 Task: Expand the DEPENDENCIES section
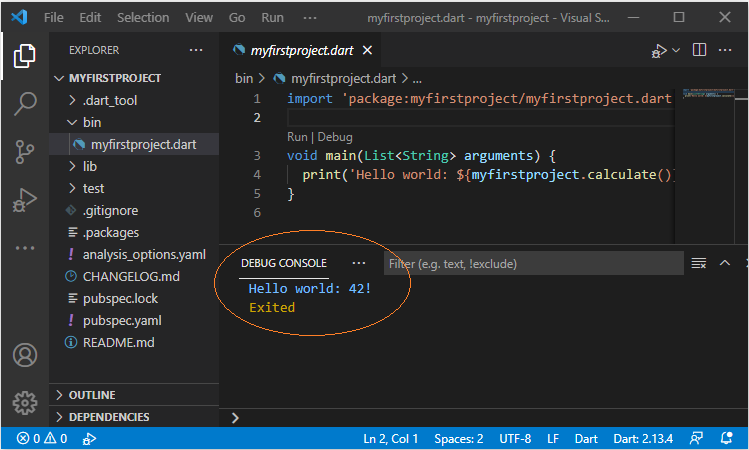click(59, 417)
